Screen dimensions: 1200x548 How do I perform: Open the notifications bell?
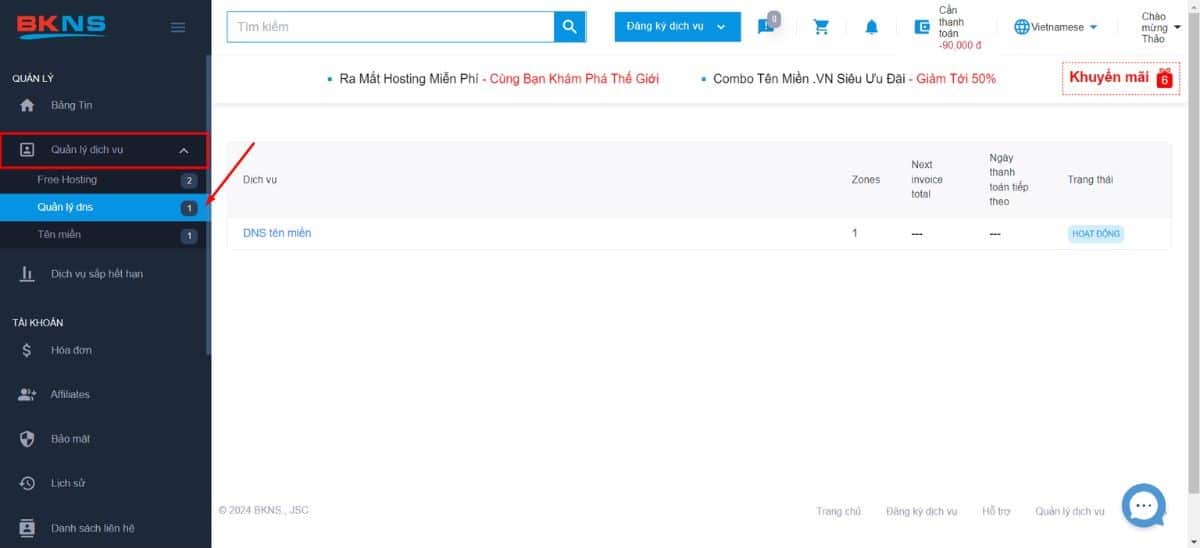[x=871, y=27]
